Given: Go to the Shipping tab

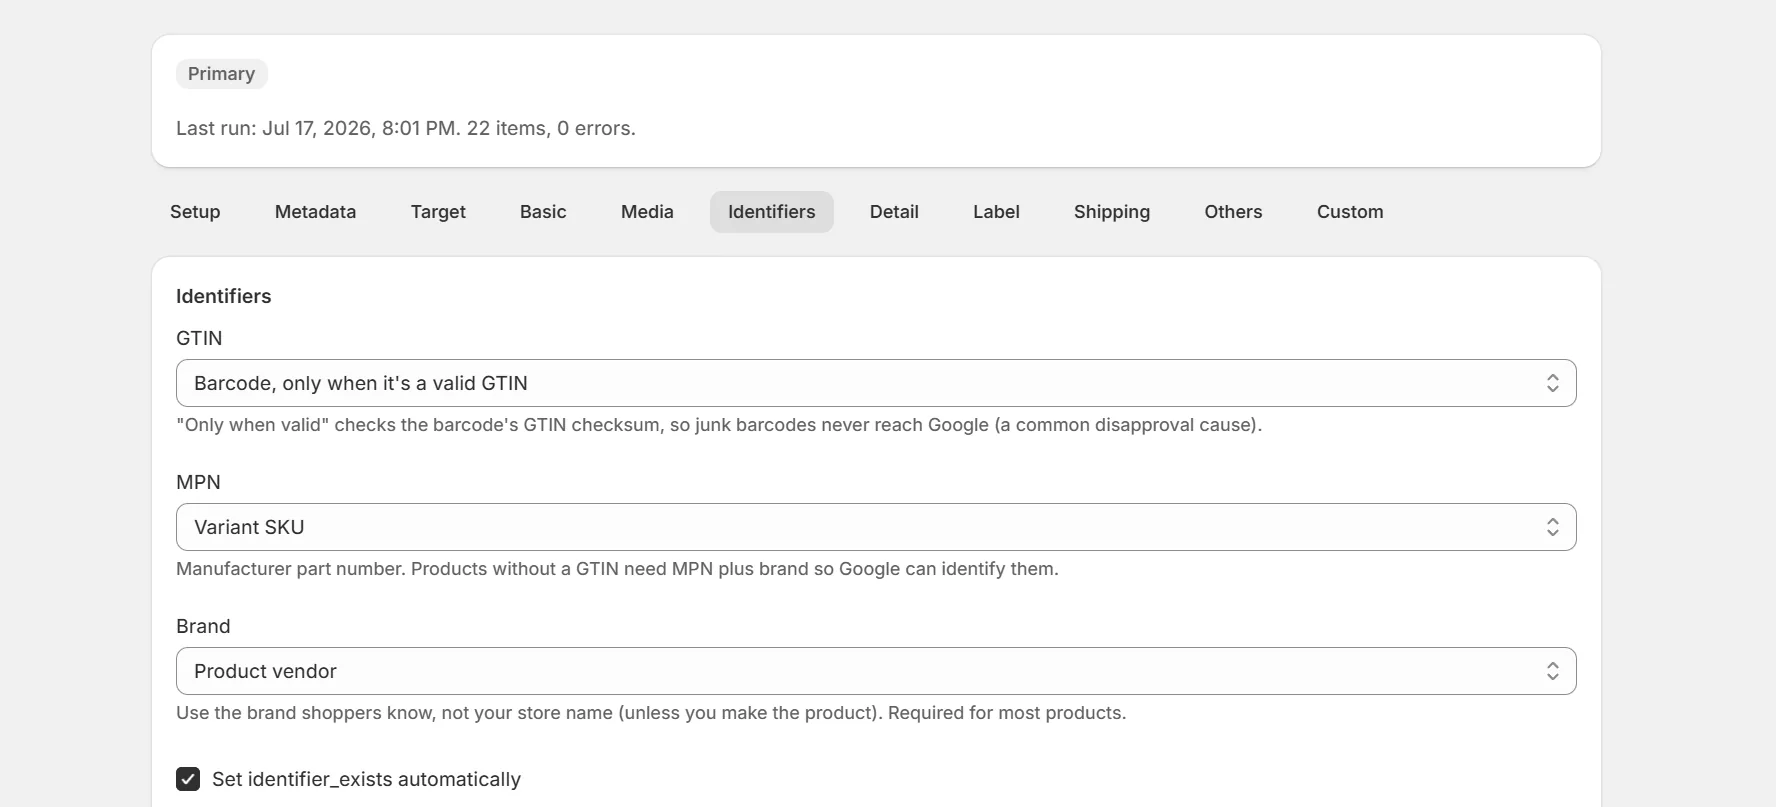Looking at the screenshot, I should pyautogui.click(x=1112, y=212).
